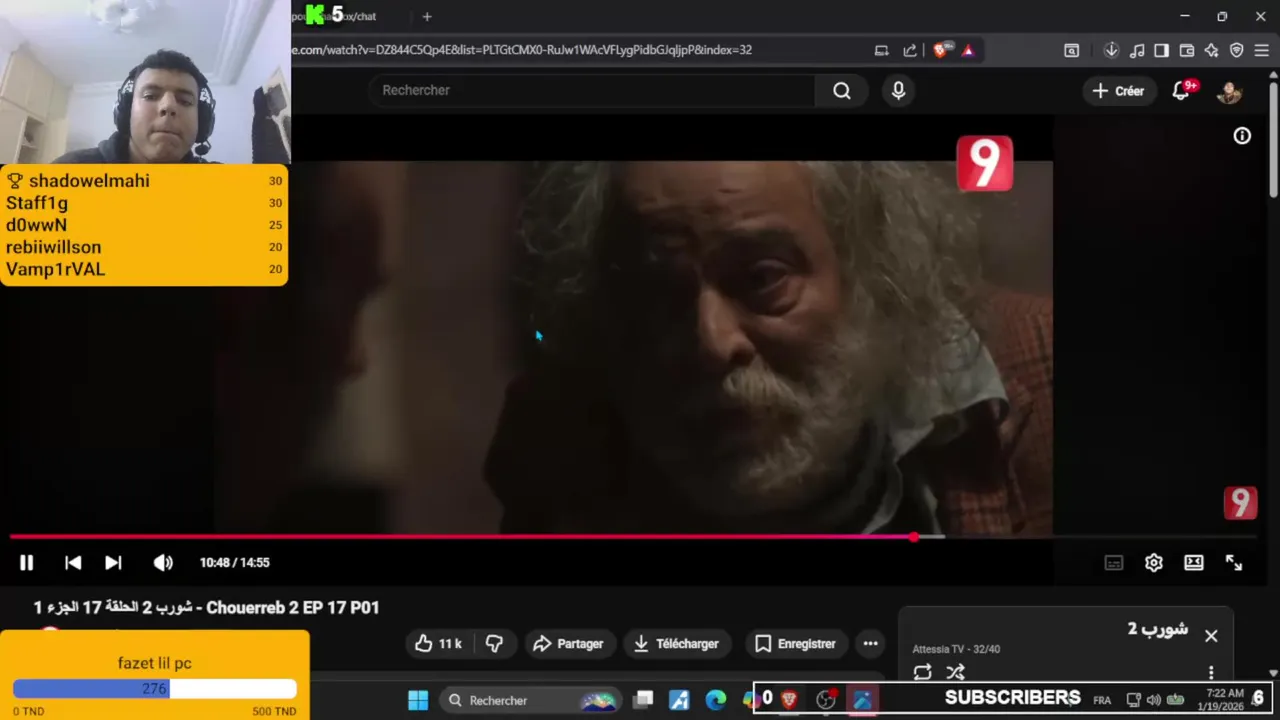This screenshot has width=1280, height=720.
Task: Mute the video volume
Action: (163, 563)
